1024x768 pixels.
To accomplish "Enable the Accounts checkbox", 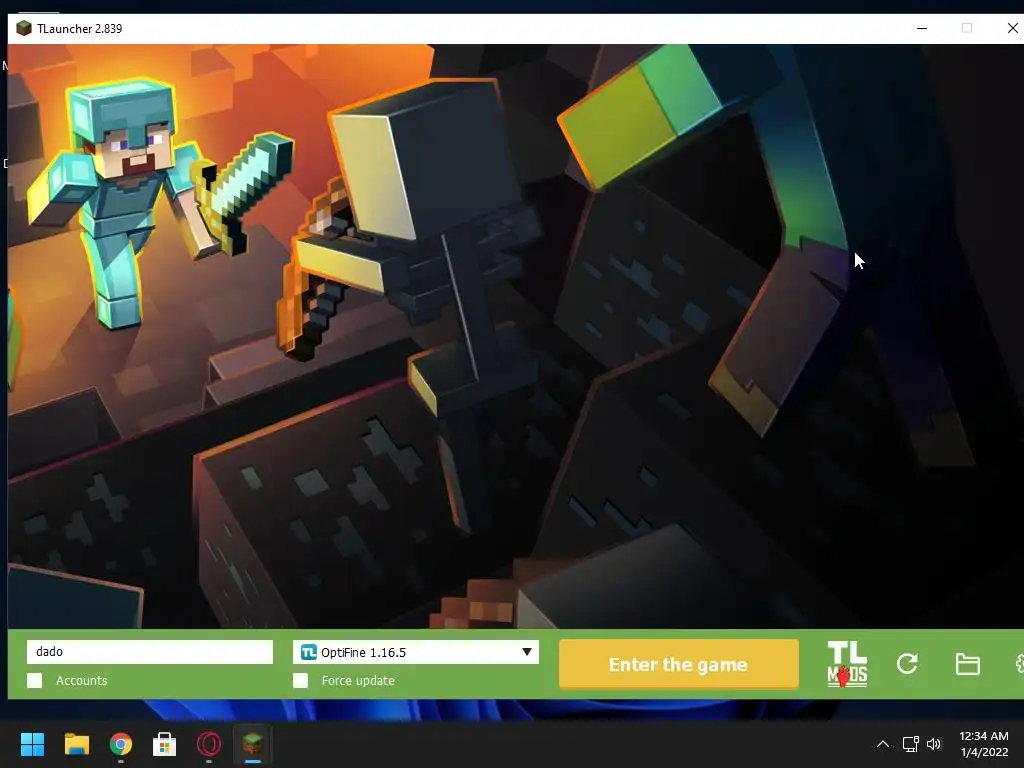I will [35, 680].
